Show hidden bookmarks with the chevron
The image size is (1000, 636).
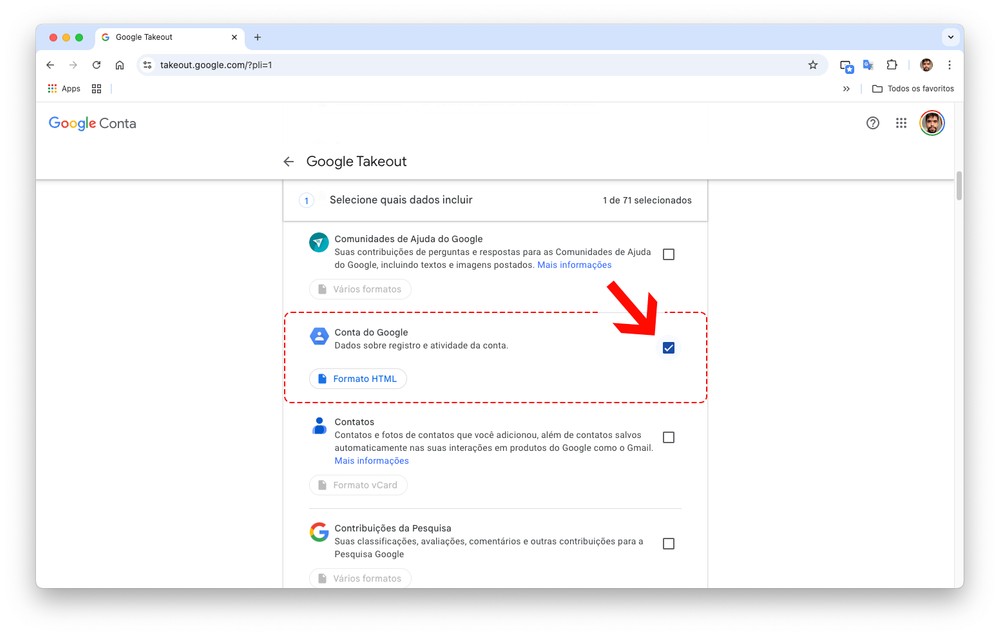tap(846, 89)
